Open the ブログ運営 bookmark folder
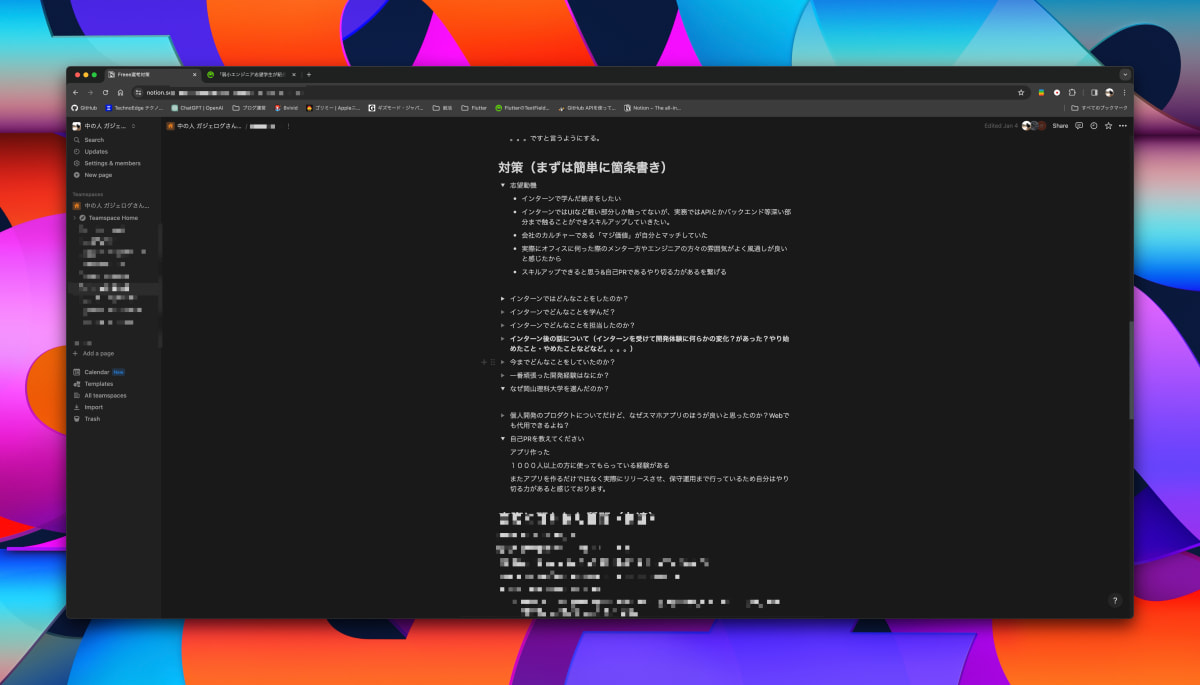The image size is (1200, 685). [x=249, y=107]
